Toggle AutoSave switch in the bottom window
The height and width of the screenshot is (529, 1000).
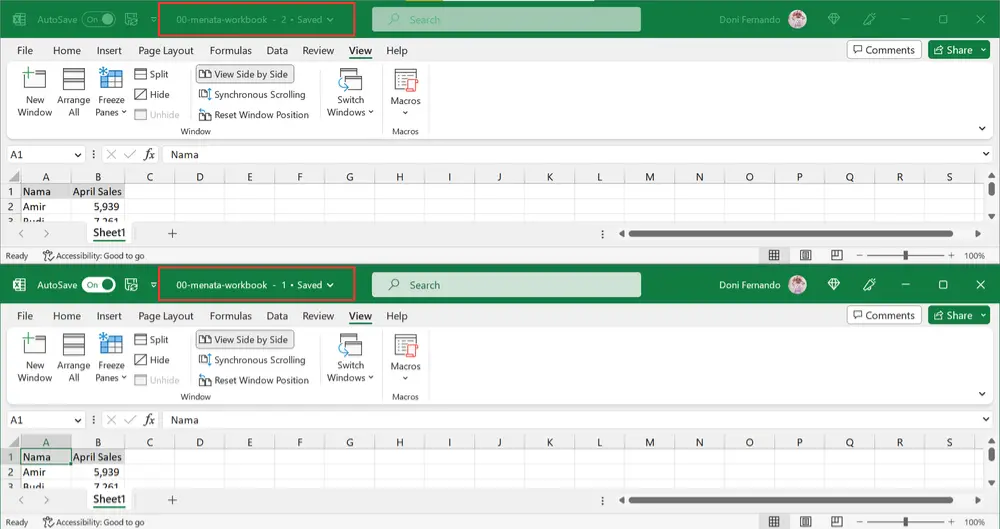coord(98,285)
